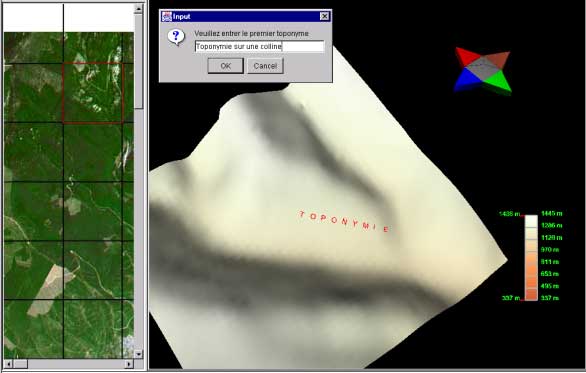Select the red-outlined tile on satellite map
The height and width of the screenshot is (373, 586).
93,93
